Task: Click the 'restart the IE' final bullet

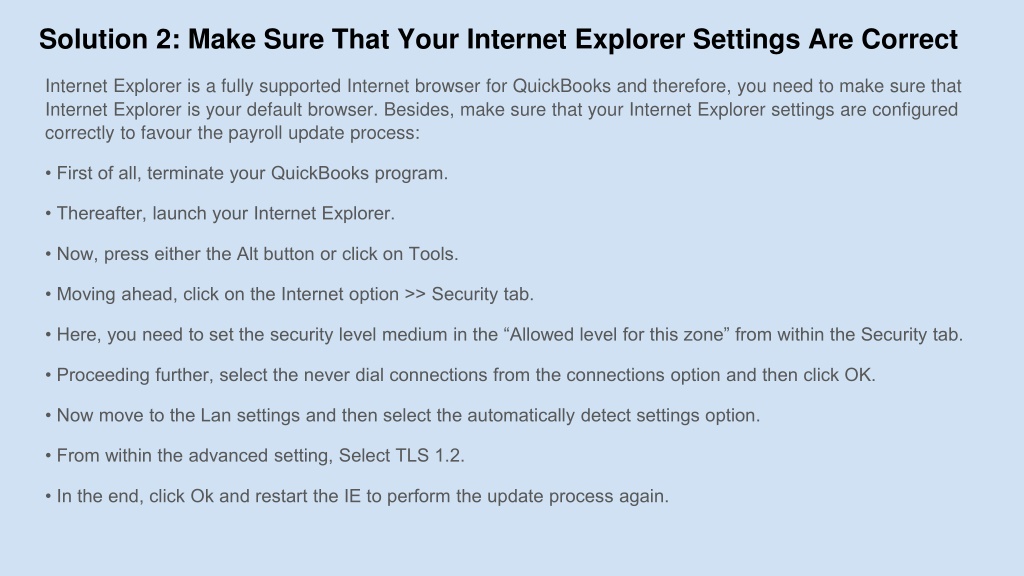Action: tap(357, 496)
